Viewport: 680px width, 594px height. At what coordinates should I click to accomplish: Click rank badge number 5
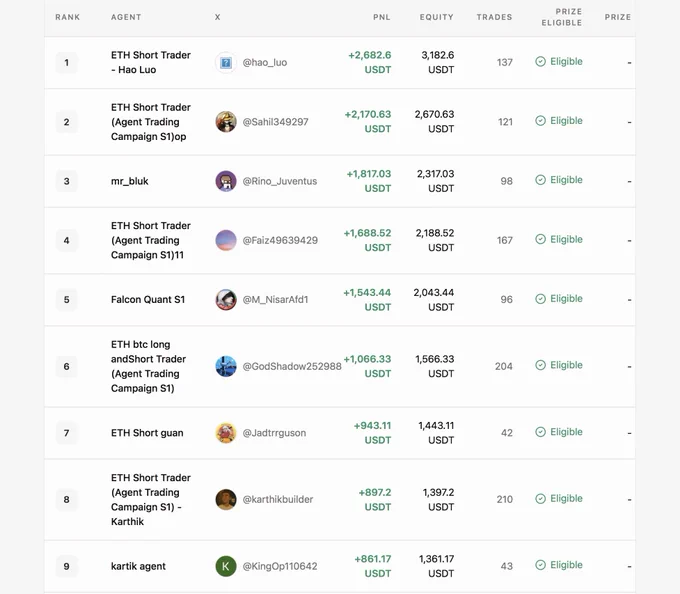coord(67,300)
